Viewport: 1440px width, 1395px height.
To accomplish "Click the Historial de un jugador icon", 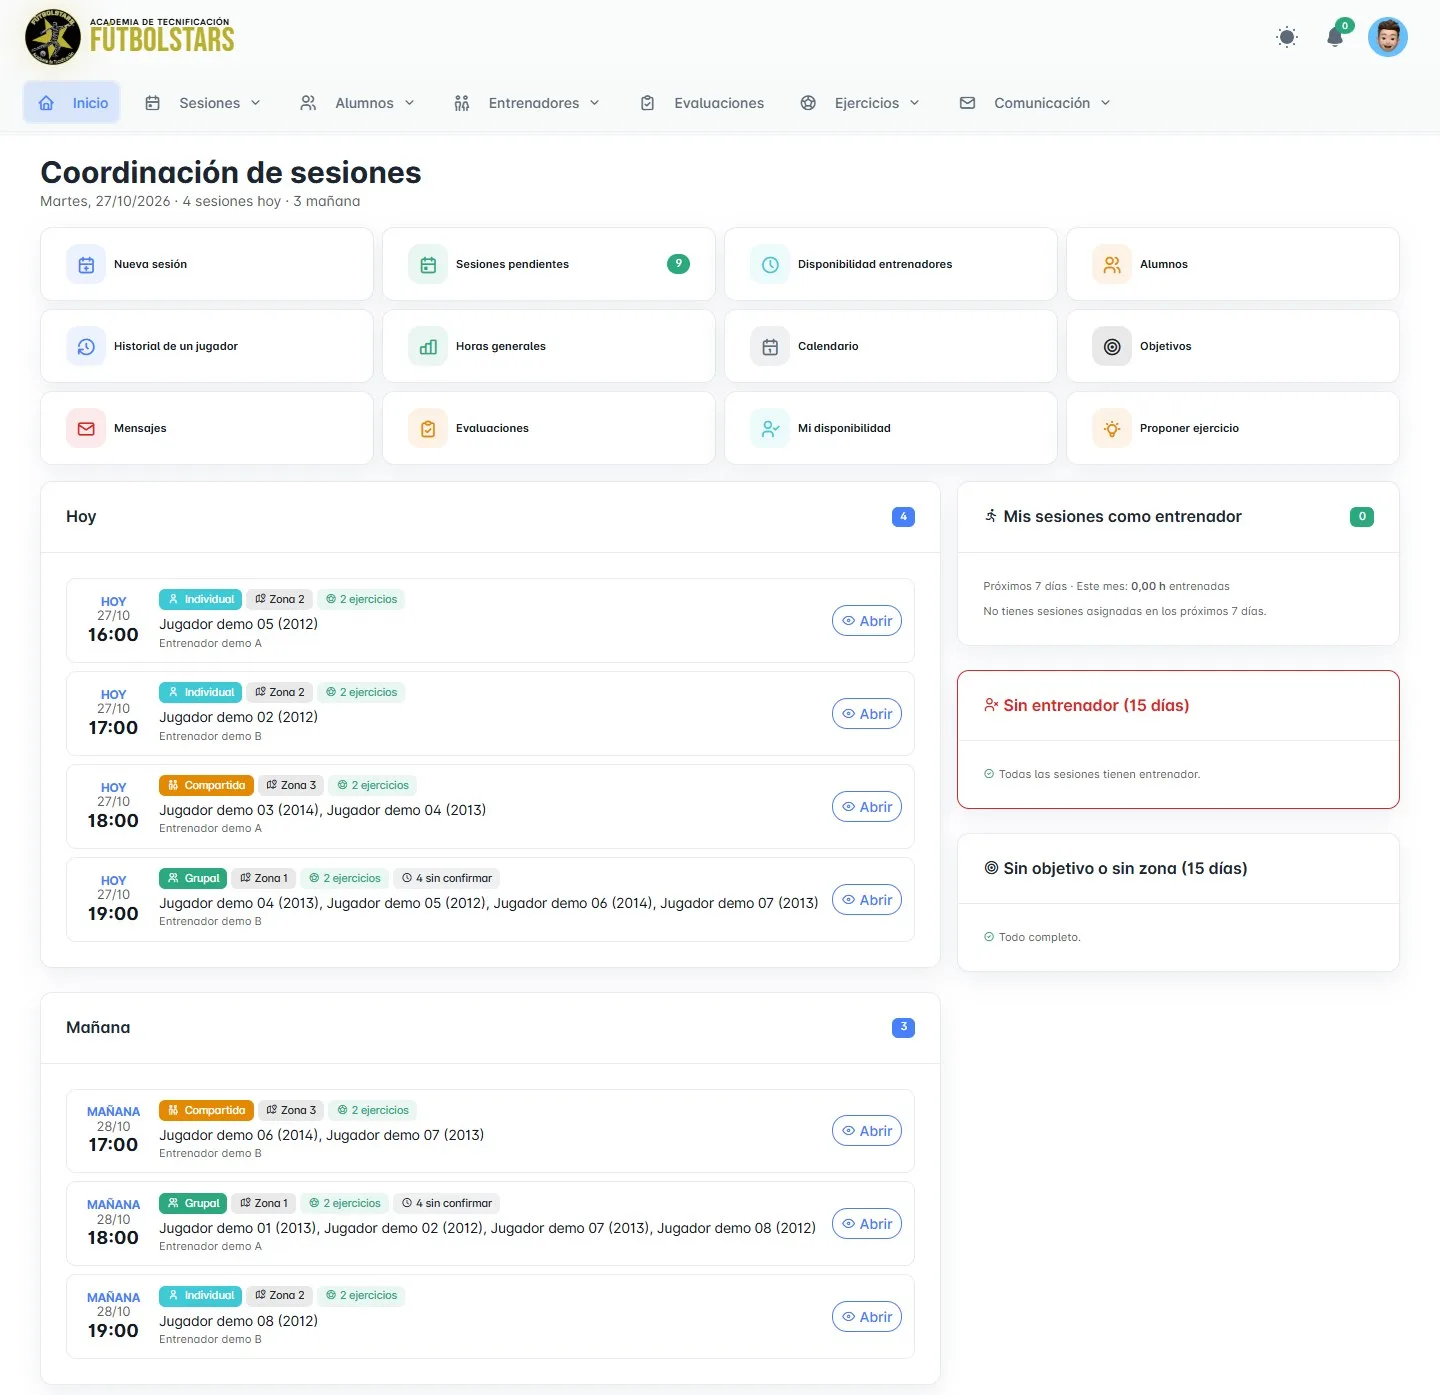I will [x=86, y=347].
